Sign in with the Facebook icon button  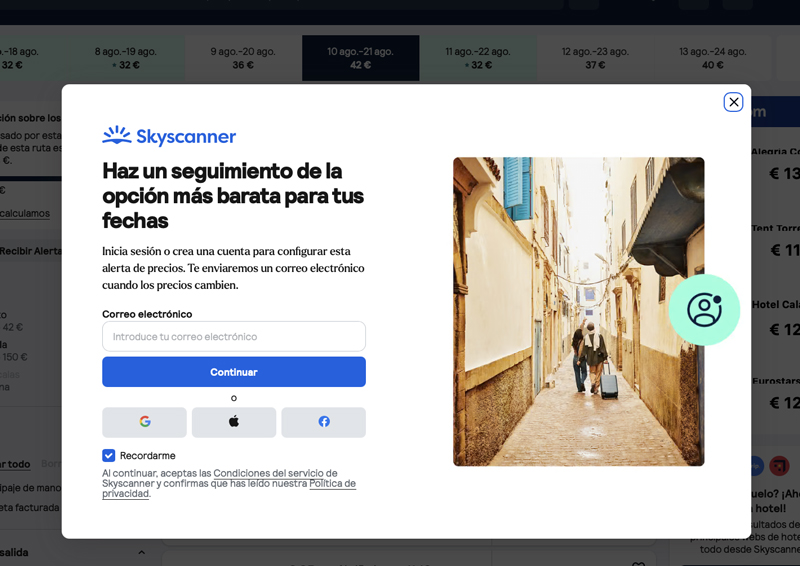coord(323,422)
